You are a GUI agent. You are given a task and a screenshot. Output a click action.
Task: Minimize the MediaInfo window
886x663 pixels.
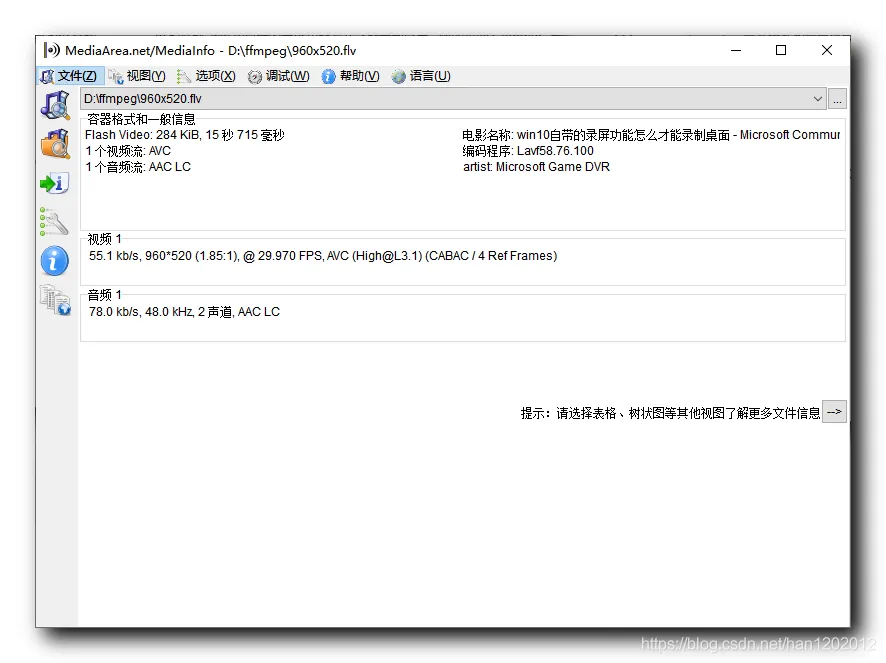point(736,50)
